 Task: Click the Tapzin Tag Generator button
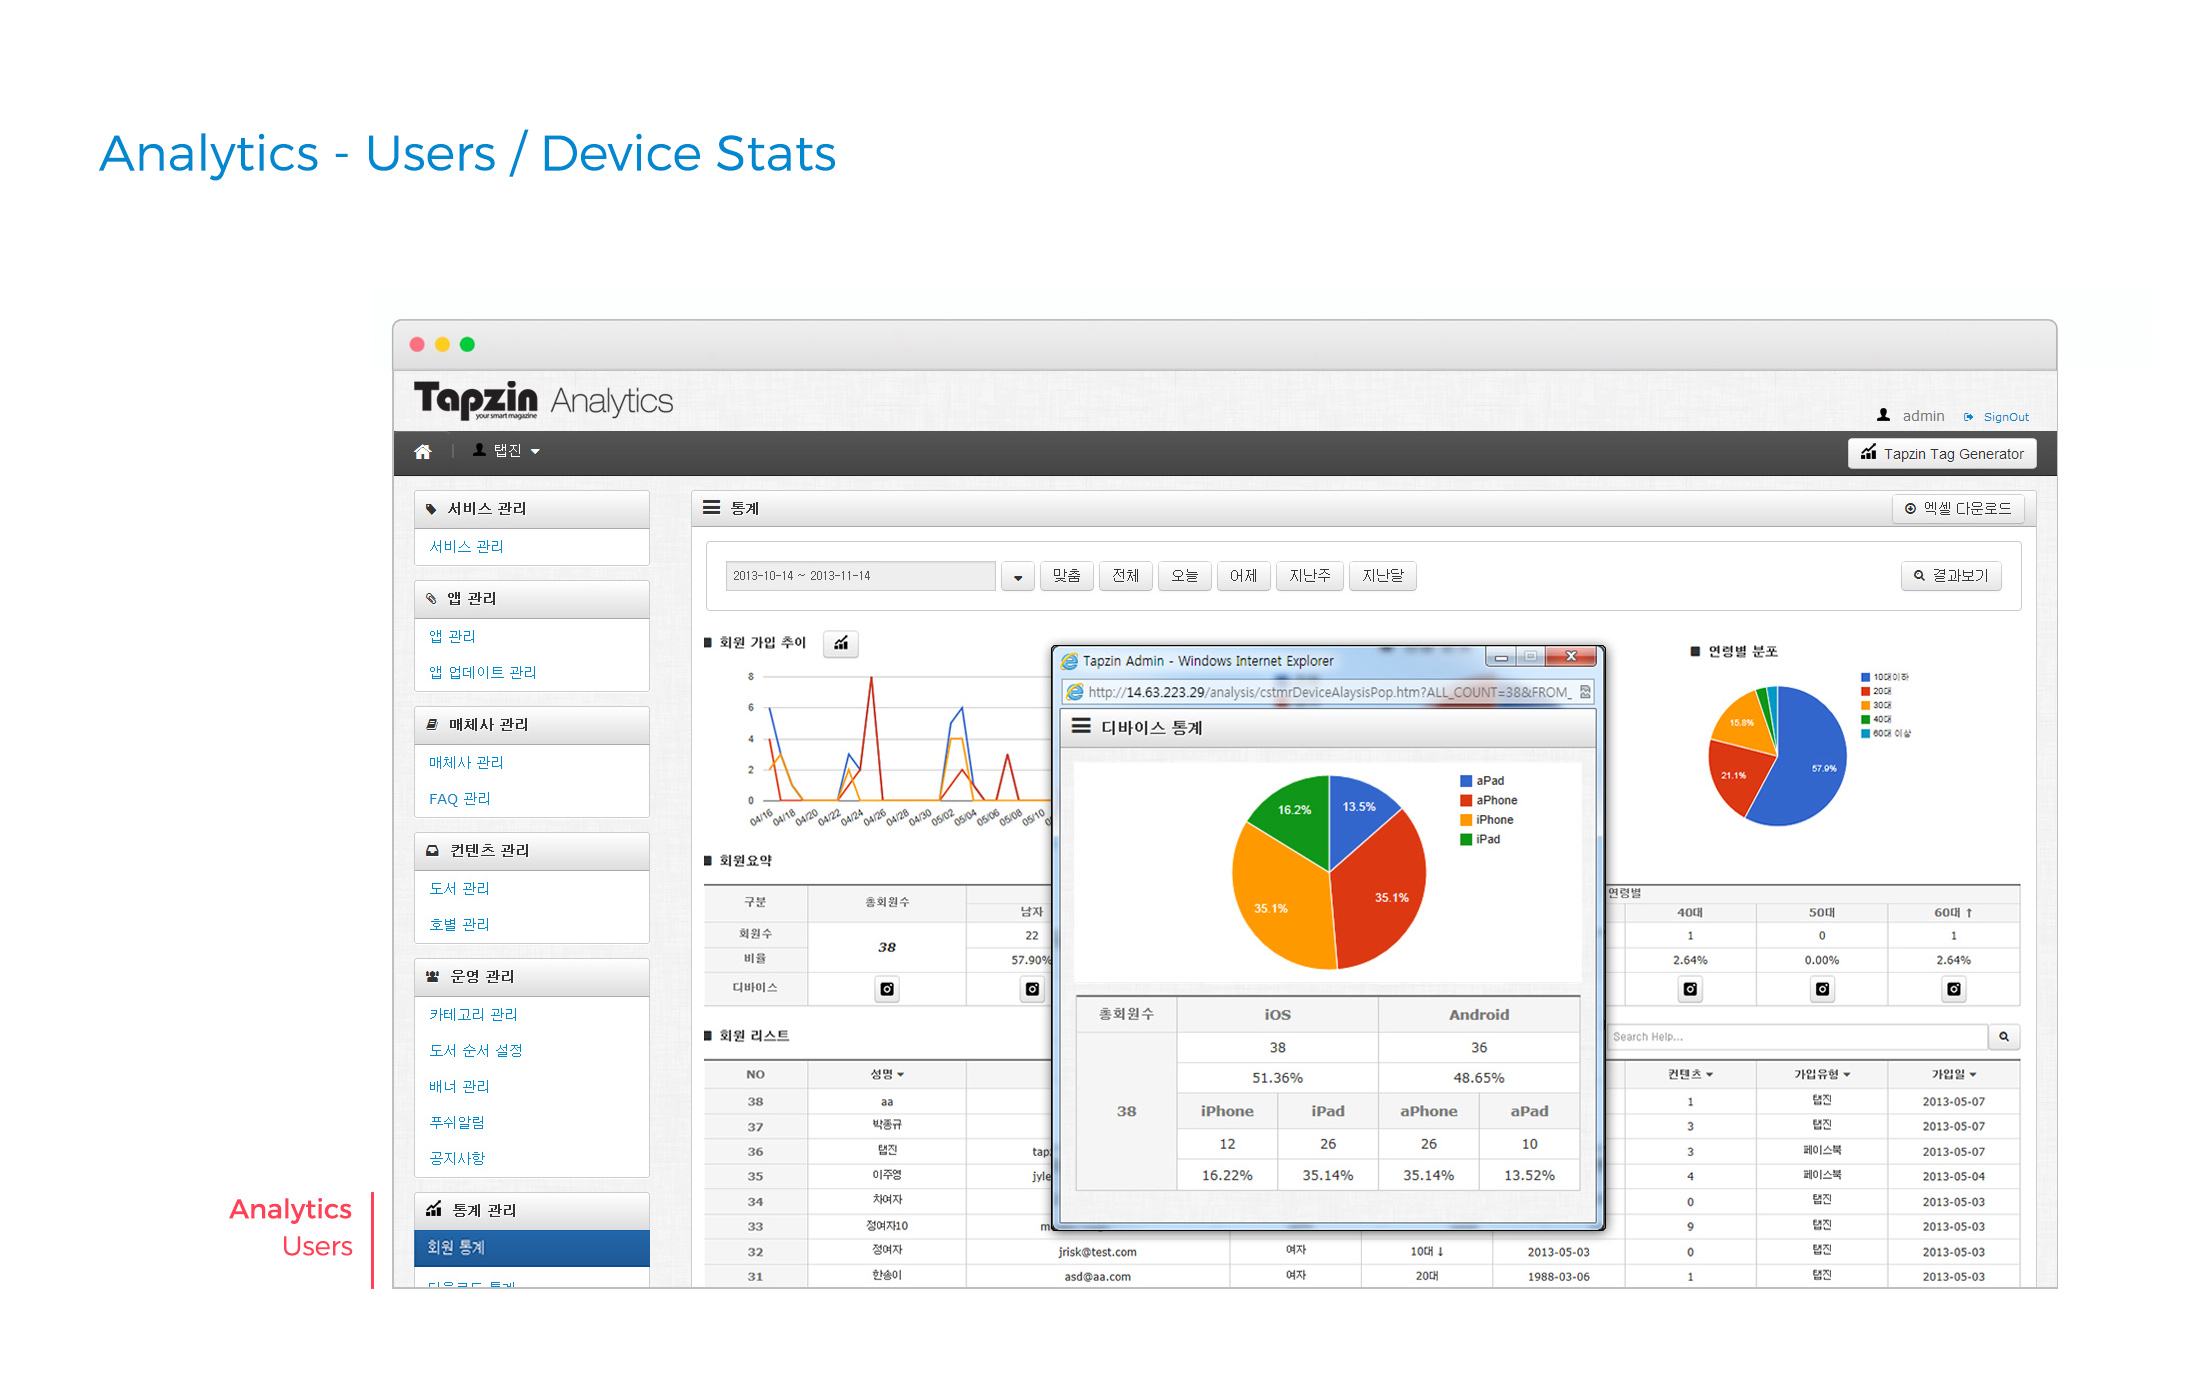[x=1942, y=453]
